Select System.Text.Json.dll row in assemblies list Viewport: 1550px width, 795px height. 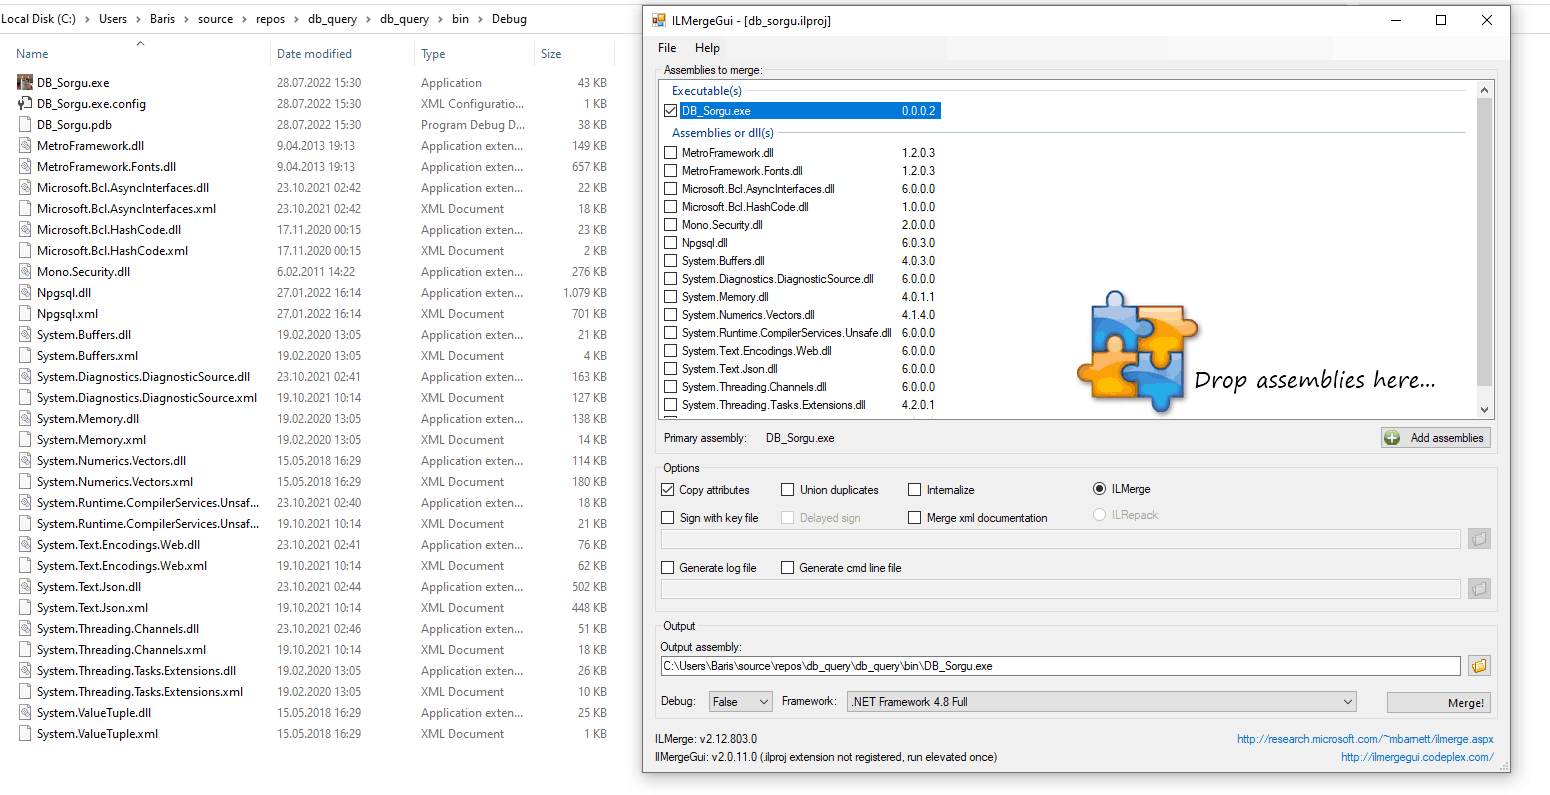tap(800, 369)
